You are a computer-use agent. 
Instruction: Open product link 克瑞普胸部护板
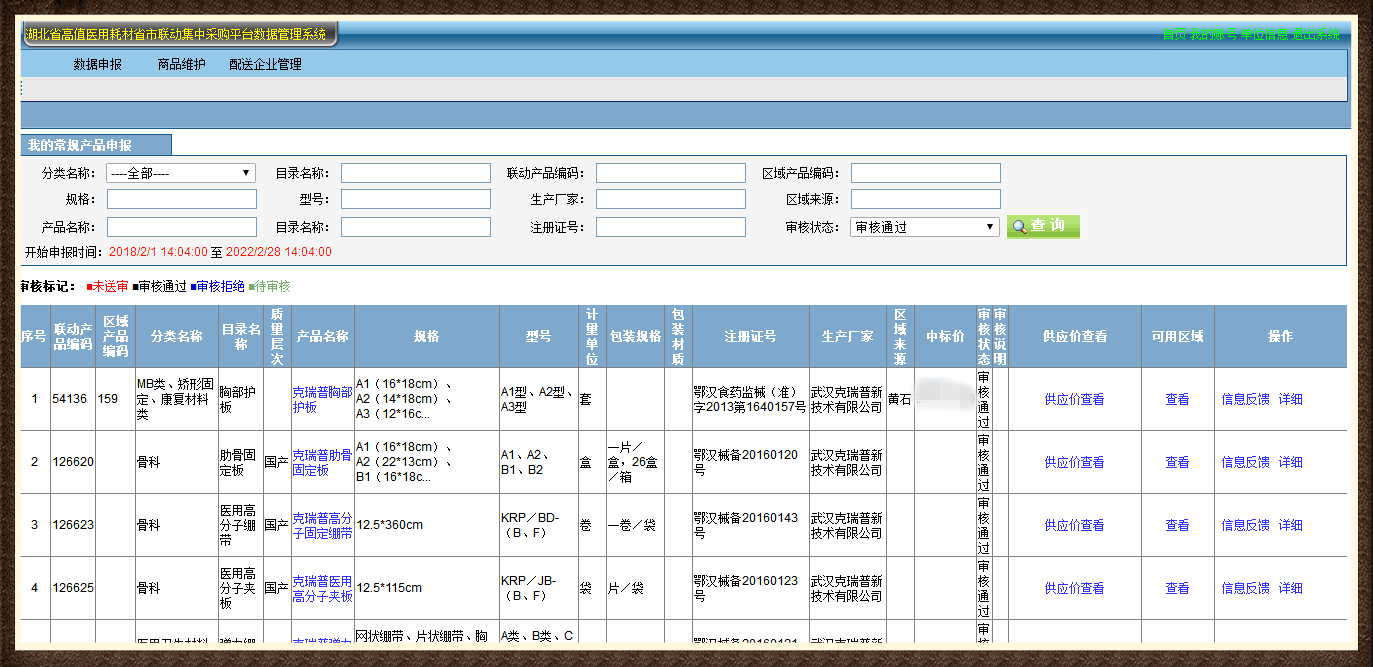point(321,400)
